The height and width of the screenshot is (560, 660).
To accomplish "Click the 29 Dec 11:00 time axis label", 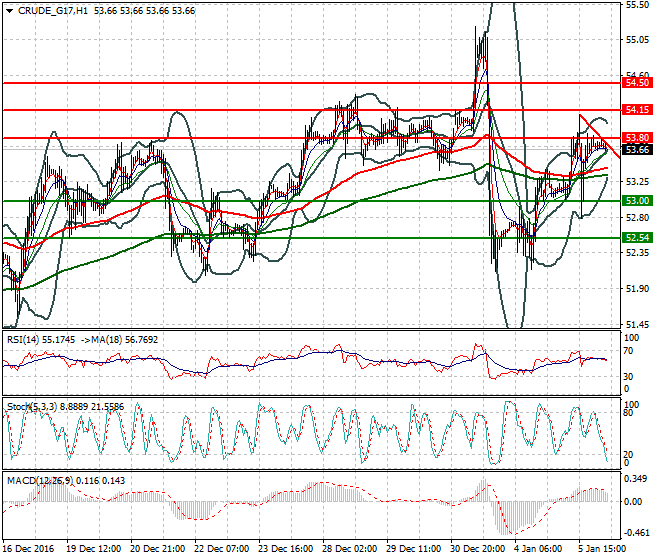I will pyautogui.click(x=413, y=549).
